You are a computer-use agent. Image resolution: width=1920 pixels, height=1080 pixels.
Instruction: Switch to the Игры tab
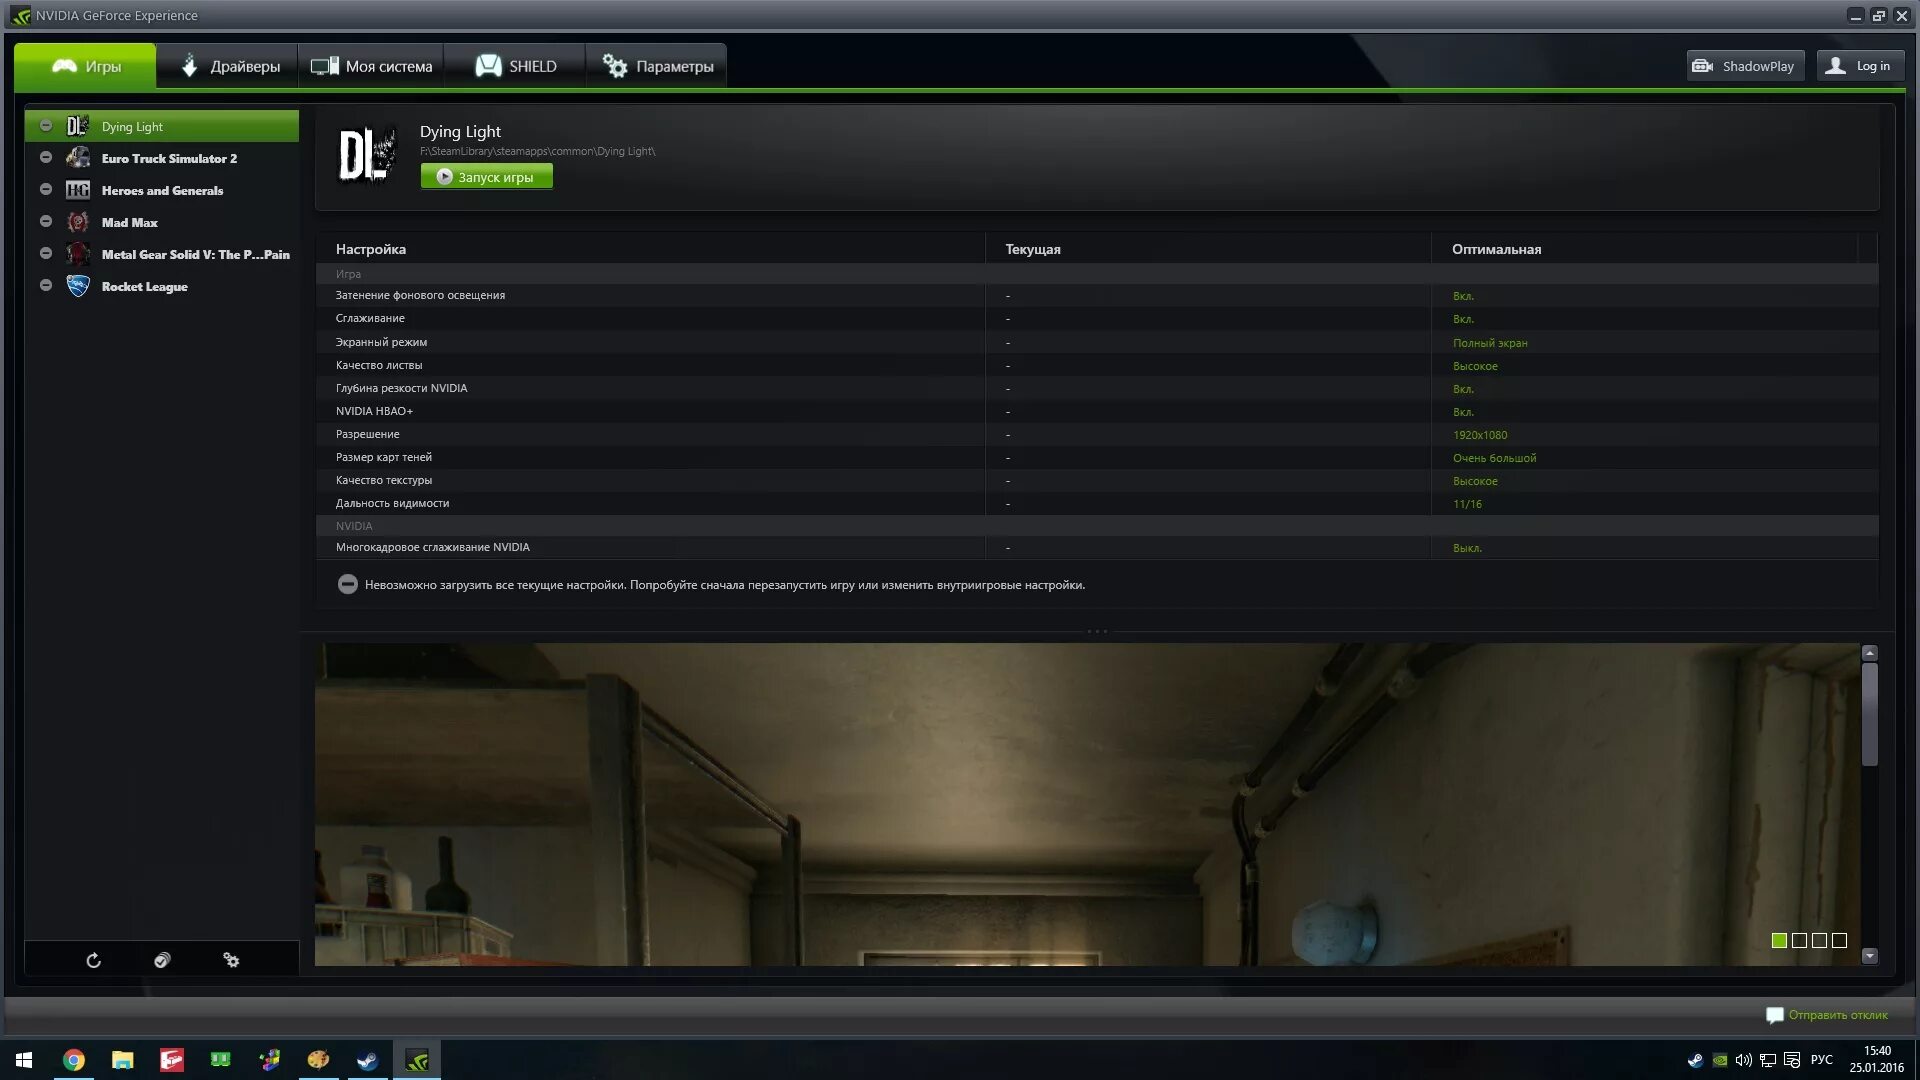tap(85, 66)
